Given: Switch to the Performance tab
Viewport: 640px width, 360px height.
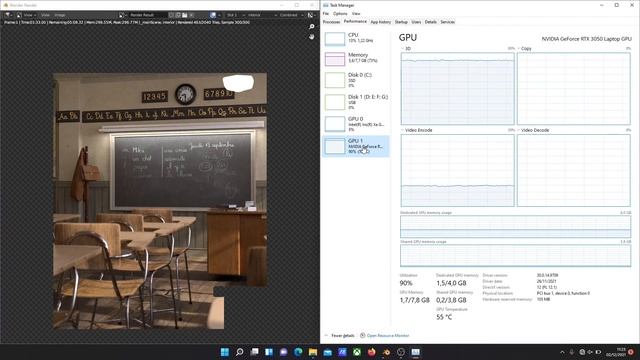Looking at the screenshot, I should (355, 22).
